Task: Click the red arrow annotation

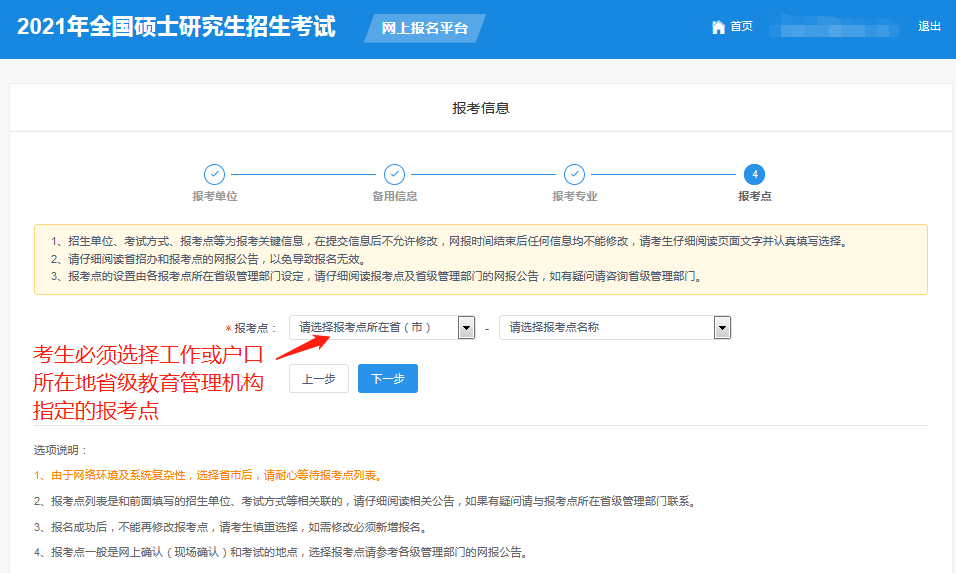Action: 301,347
